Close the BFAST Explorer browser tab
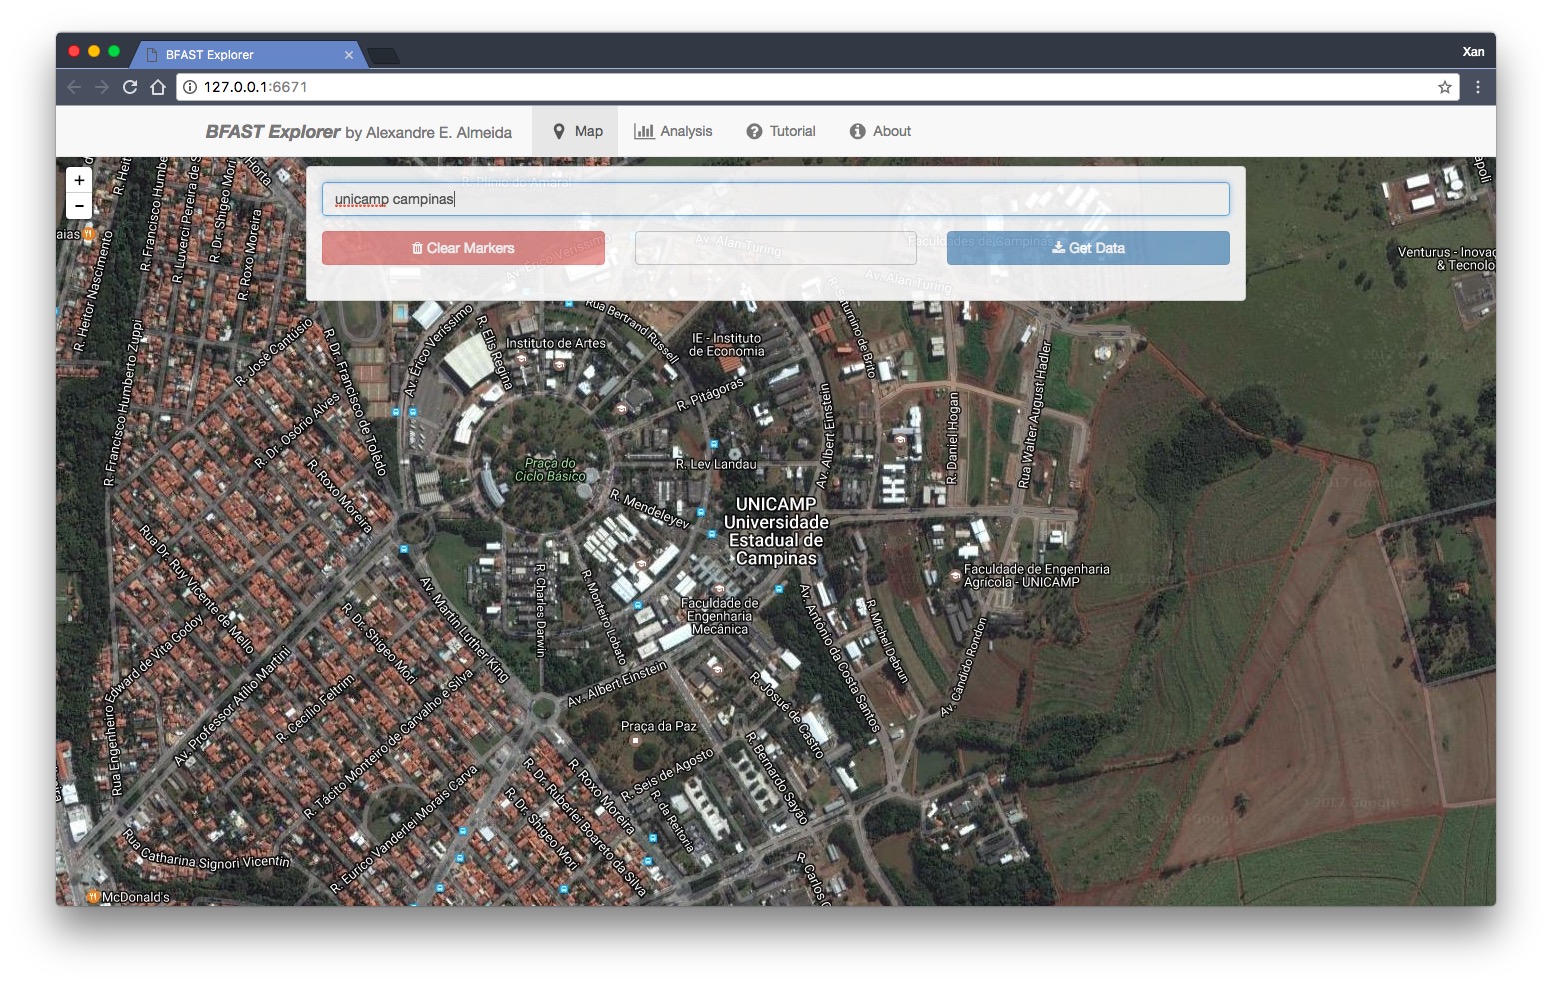The width and height of the screenshot is (1552, 986). tap(349, 55)
